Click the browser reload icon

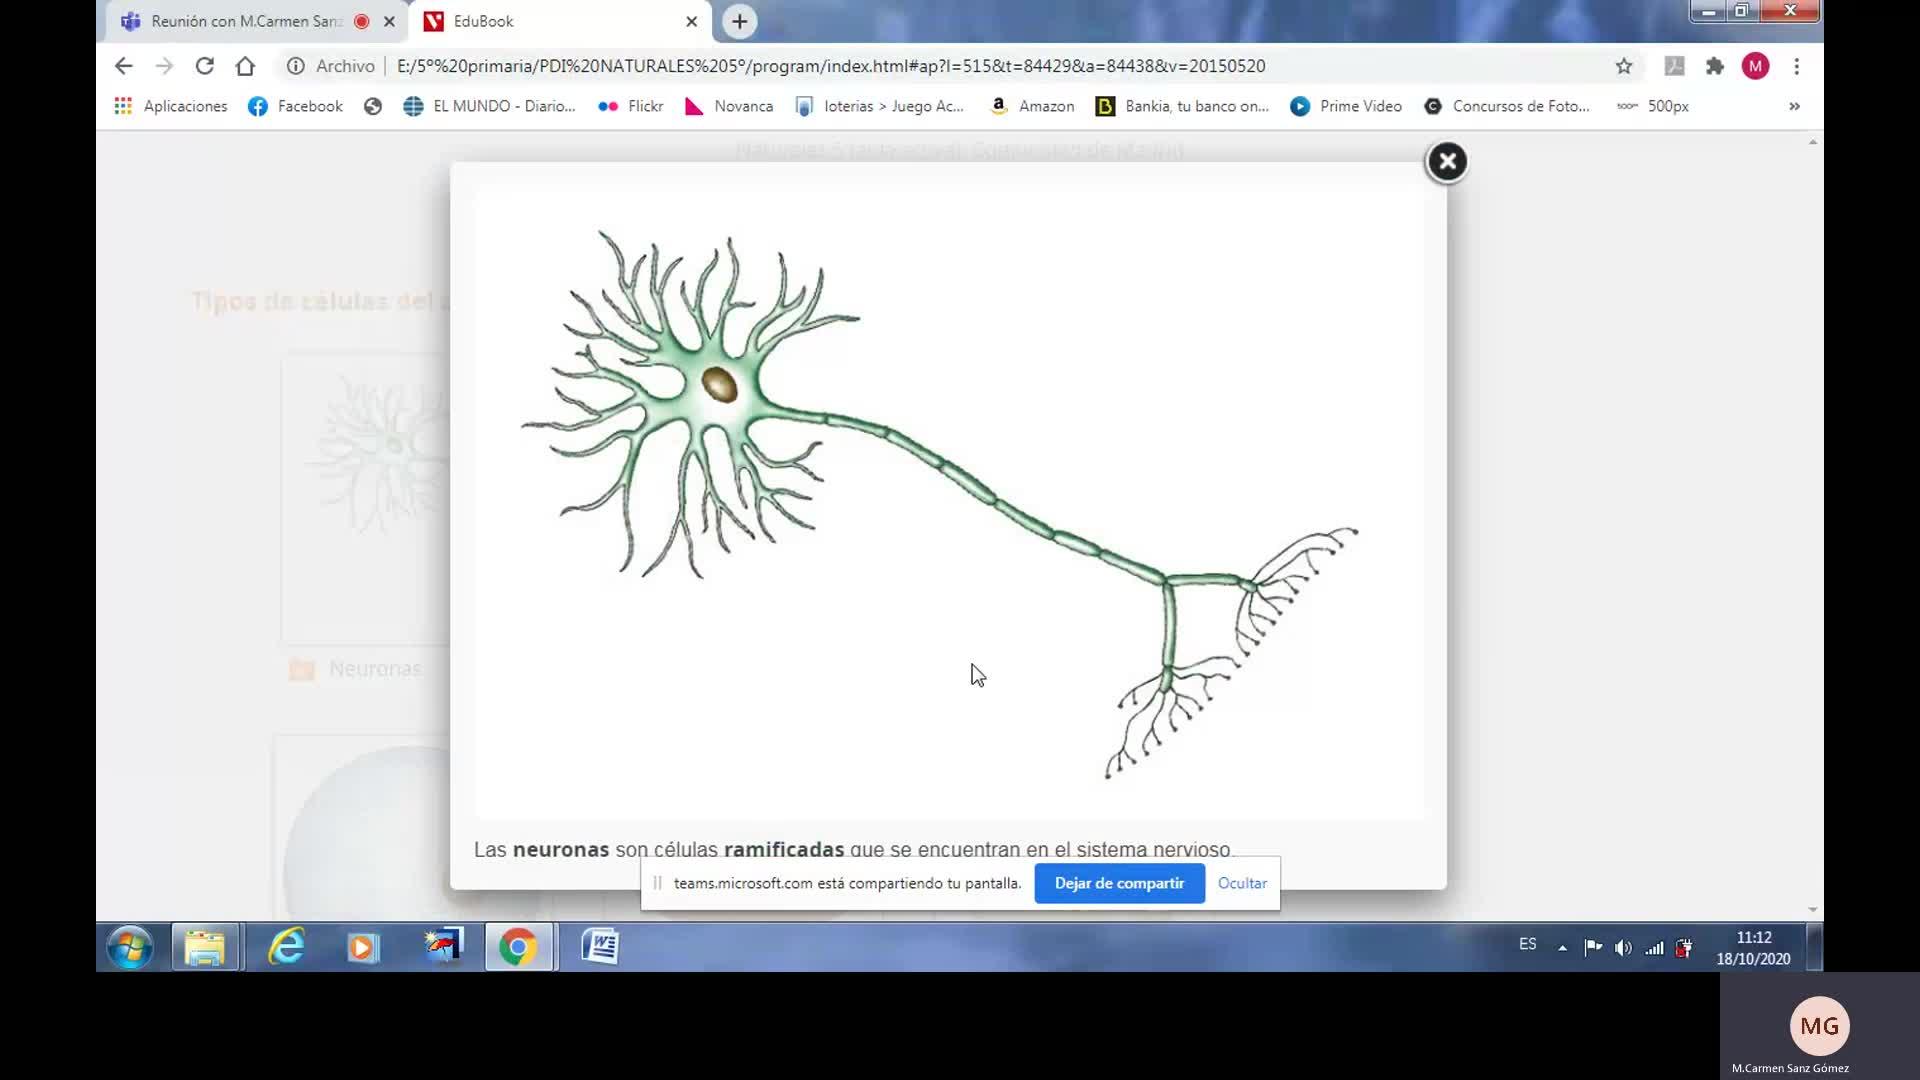(x=204, y=66)
